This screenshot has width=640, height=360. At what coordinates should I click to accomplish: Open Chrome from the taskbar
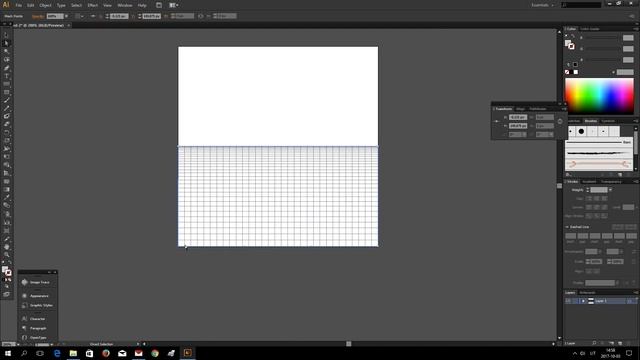coord(155,353)
